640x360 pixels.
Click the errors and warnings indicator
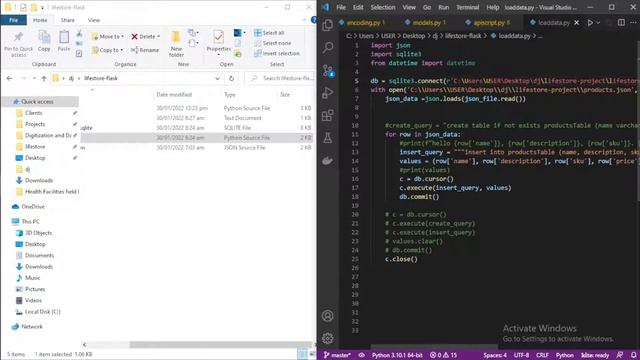443,355
